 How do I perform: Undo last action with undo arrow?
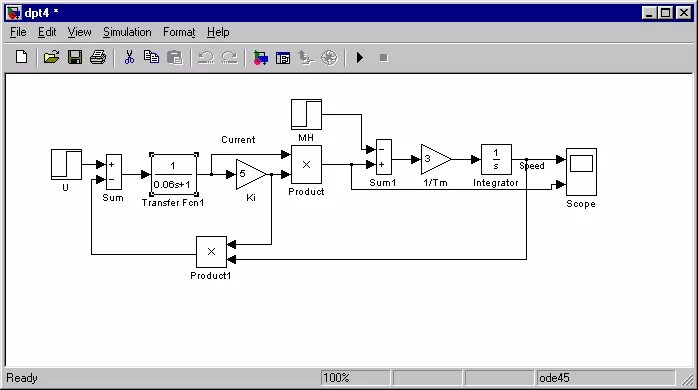click(206, 57)
